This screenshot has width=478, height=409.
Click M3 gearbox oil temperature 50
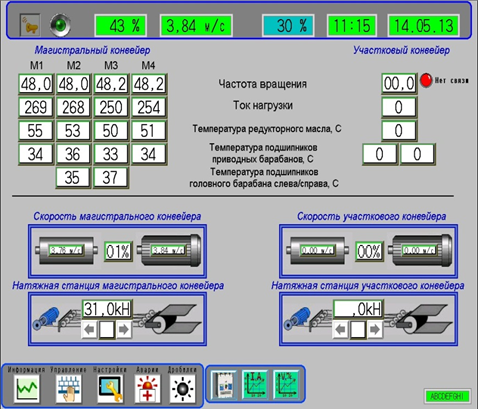tap(111, 131)
